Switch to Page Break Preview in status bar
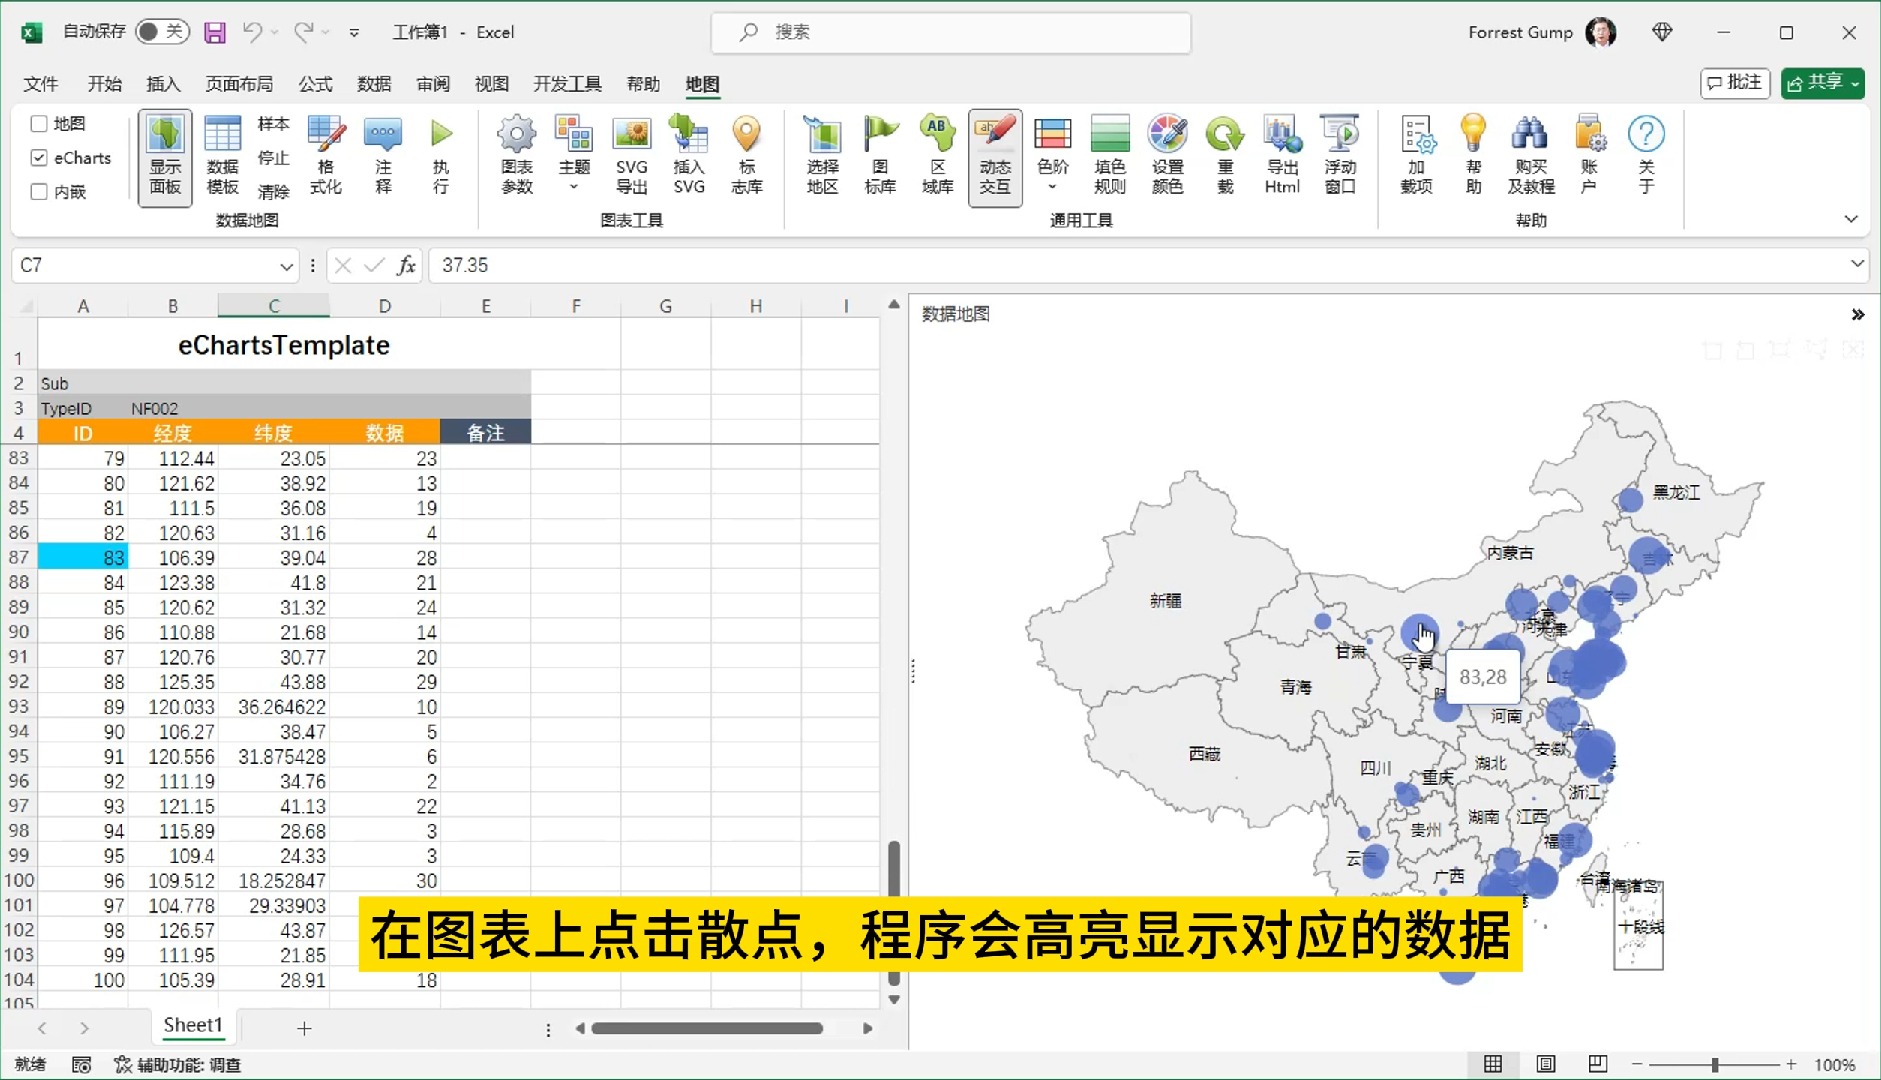Screen dimensions: 1881x1080 pyautogui.click(x=1598, y=1064)
